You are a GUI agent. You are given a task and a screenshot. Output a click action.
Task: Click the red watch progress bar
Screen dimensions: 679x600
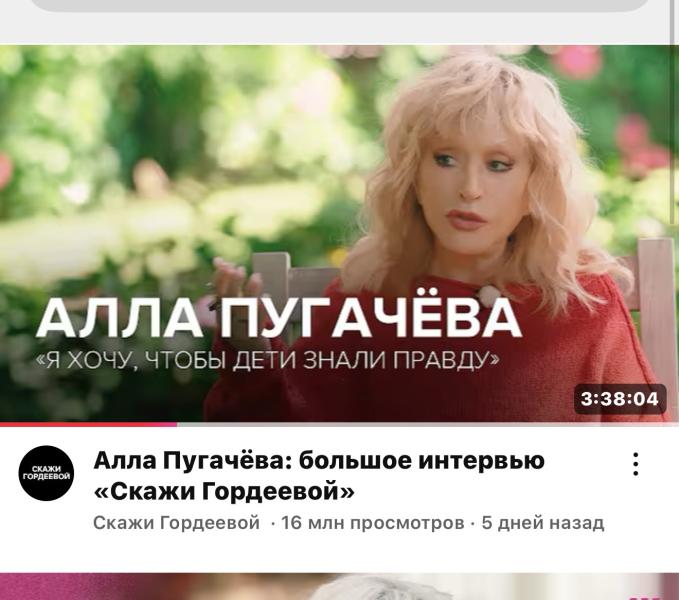(88, 424)
